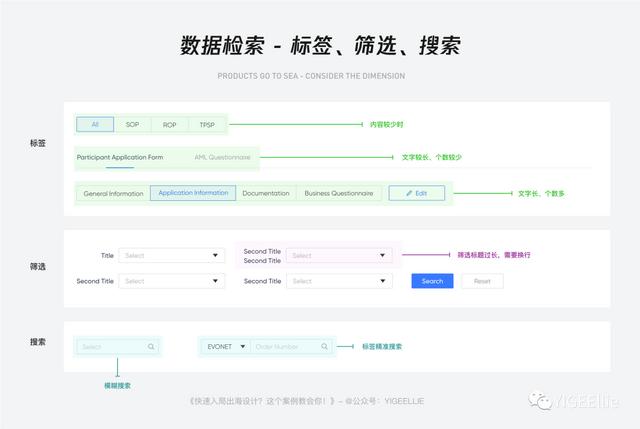
Task: Click the magnifier icon in Order Number field
Action: pyautogui.click(x=324, y=347)
